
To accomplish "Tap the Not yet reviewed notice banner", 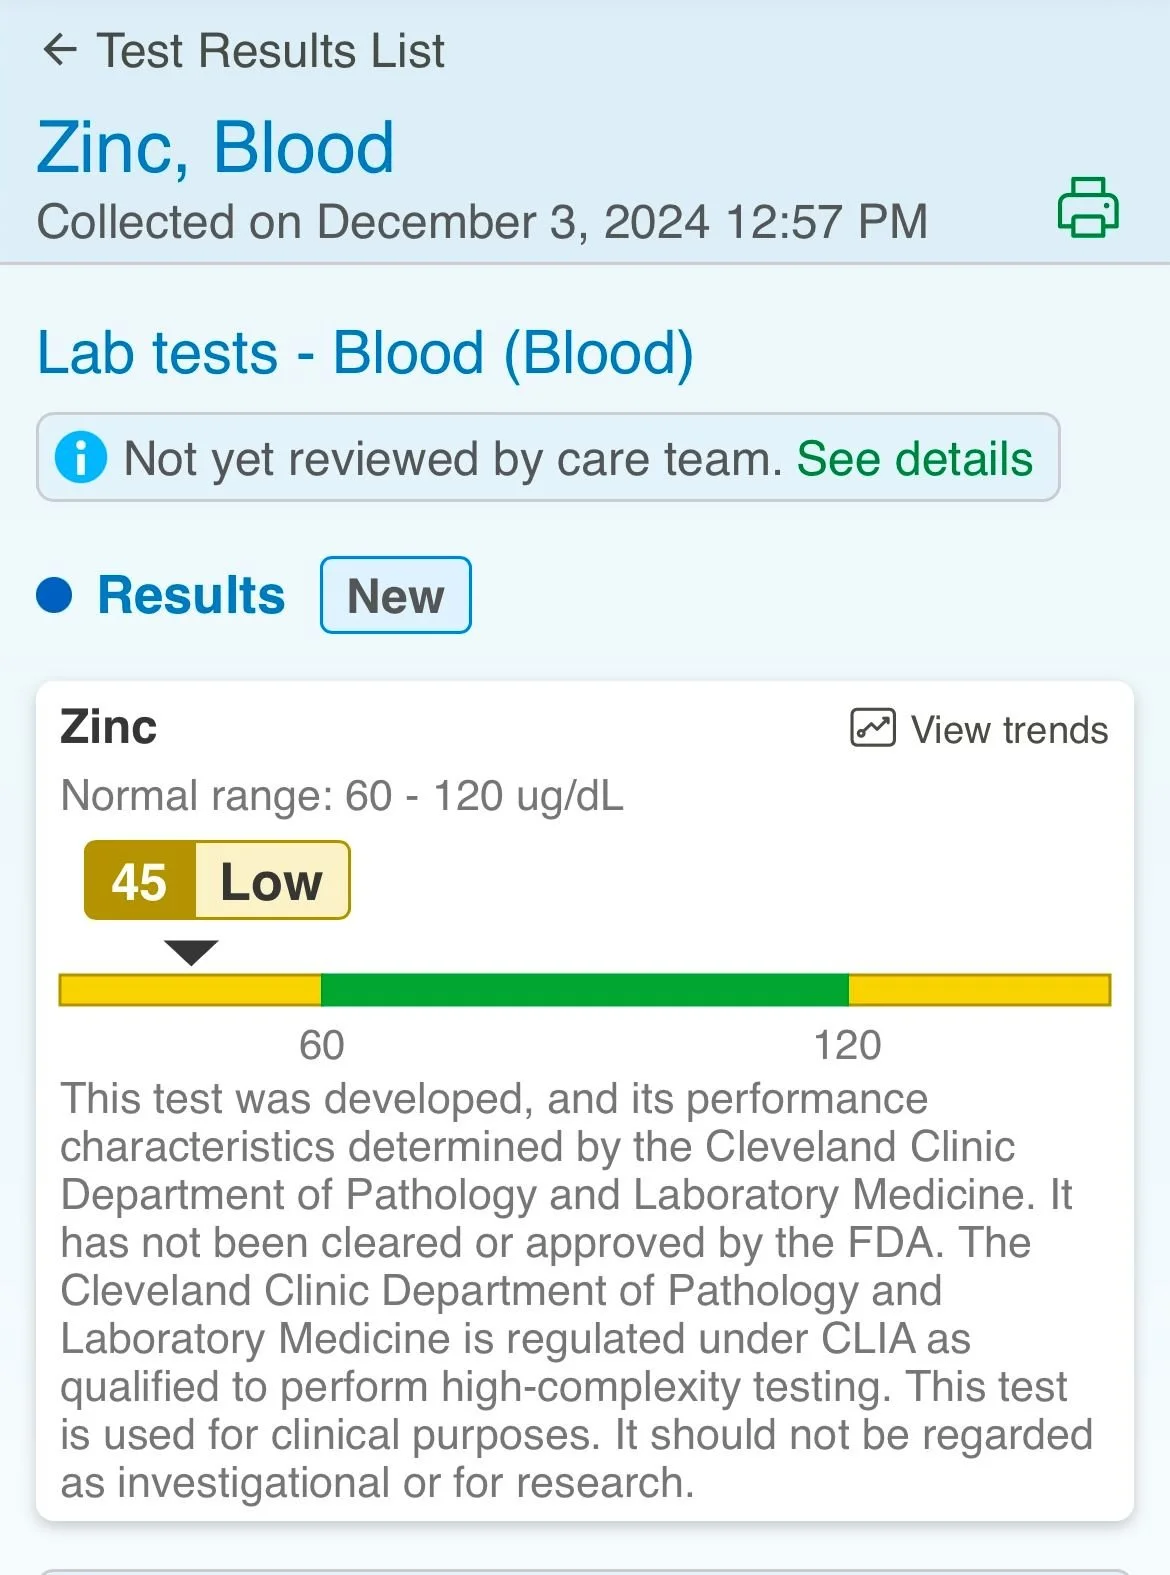I will 548,457.
